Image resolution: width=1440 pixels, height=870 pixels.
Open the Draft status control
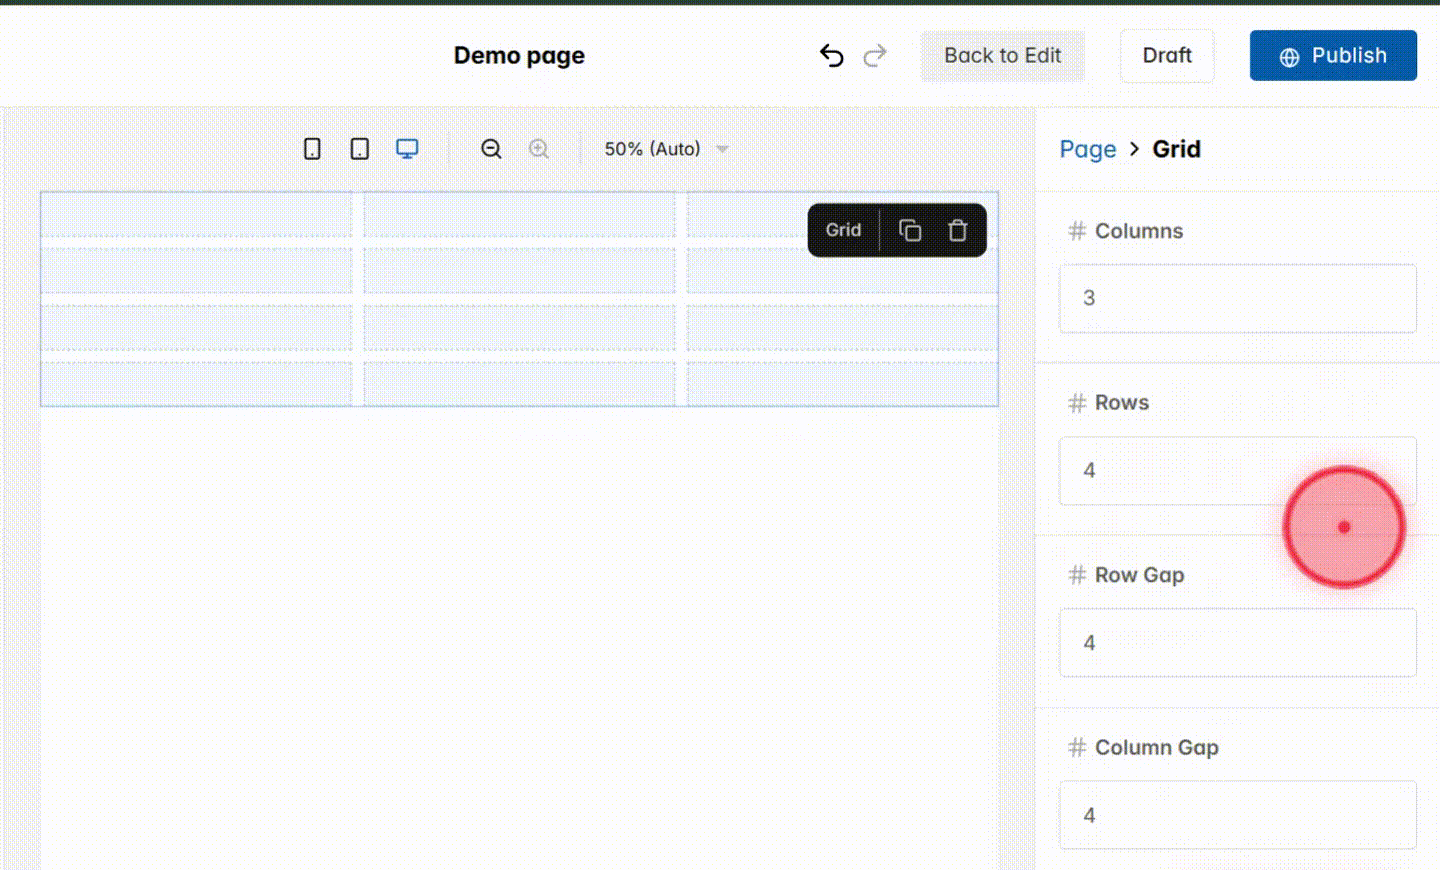point(1167,56)
